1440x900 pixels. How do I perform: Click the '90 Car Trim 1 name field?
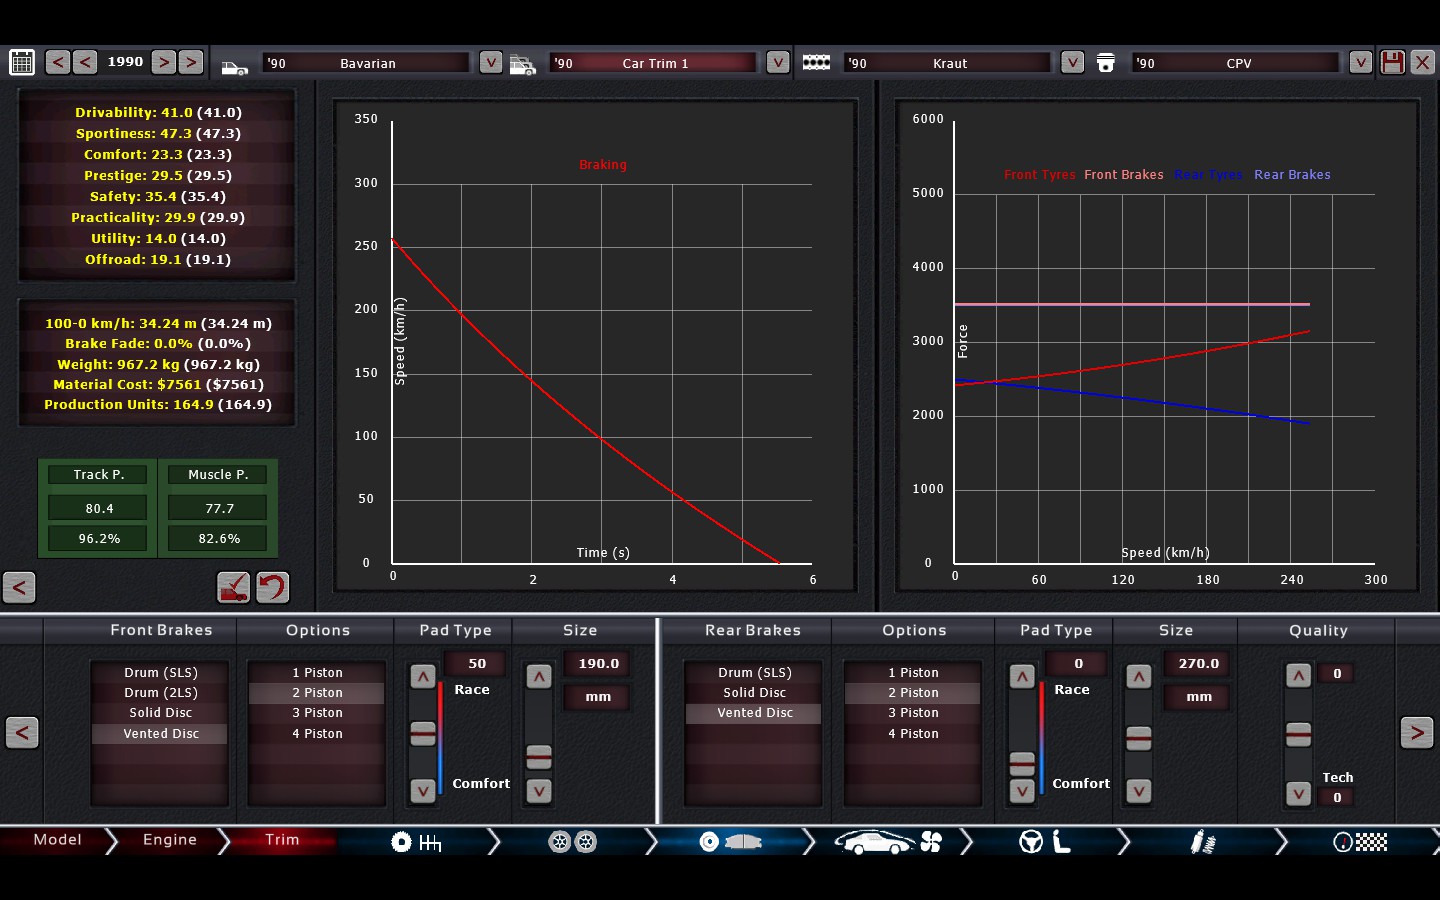(655, 63)
